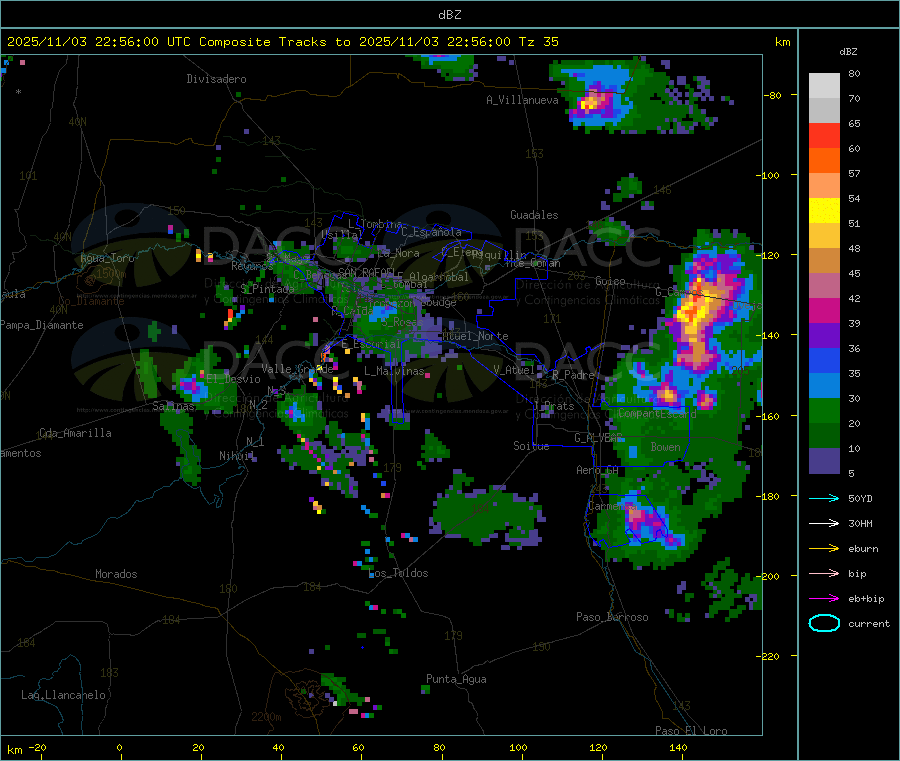Click the 'Soitue' map label
Image resolution: width=900 pixels, height=761 pixels.
531,446
